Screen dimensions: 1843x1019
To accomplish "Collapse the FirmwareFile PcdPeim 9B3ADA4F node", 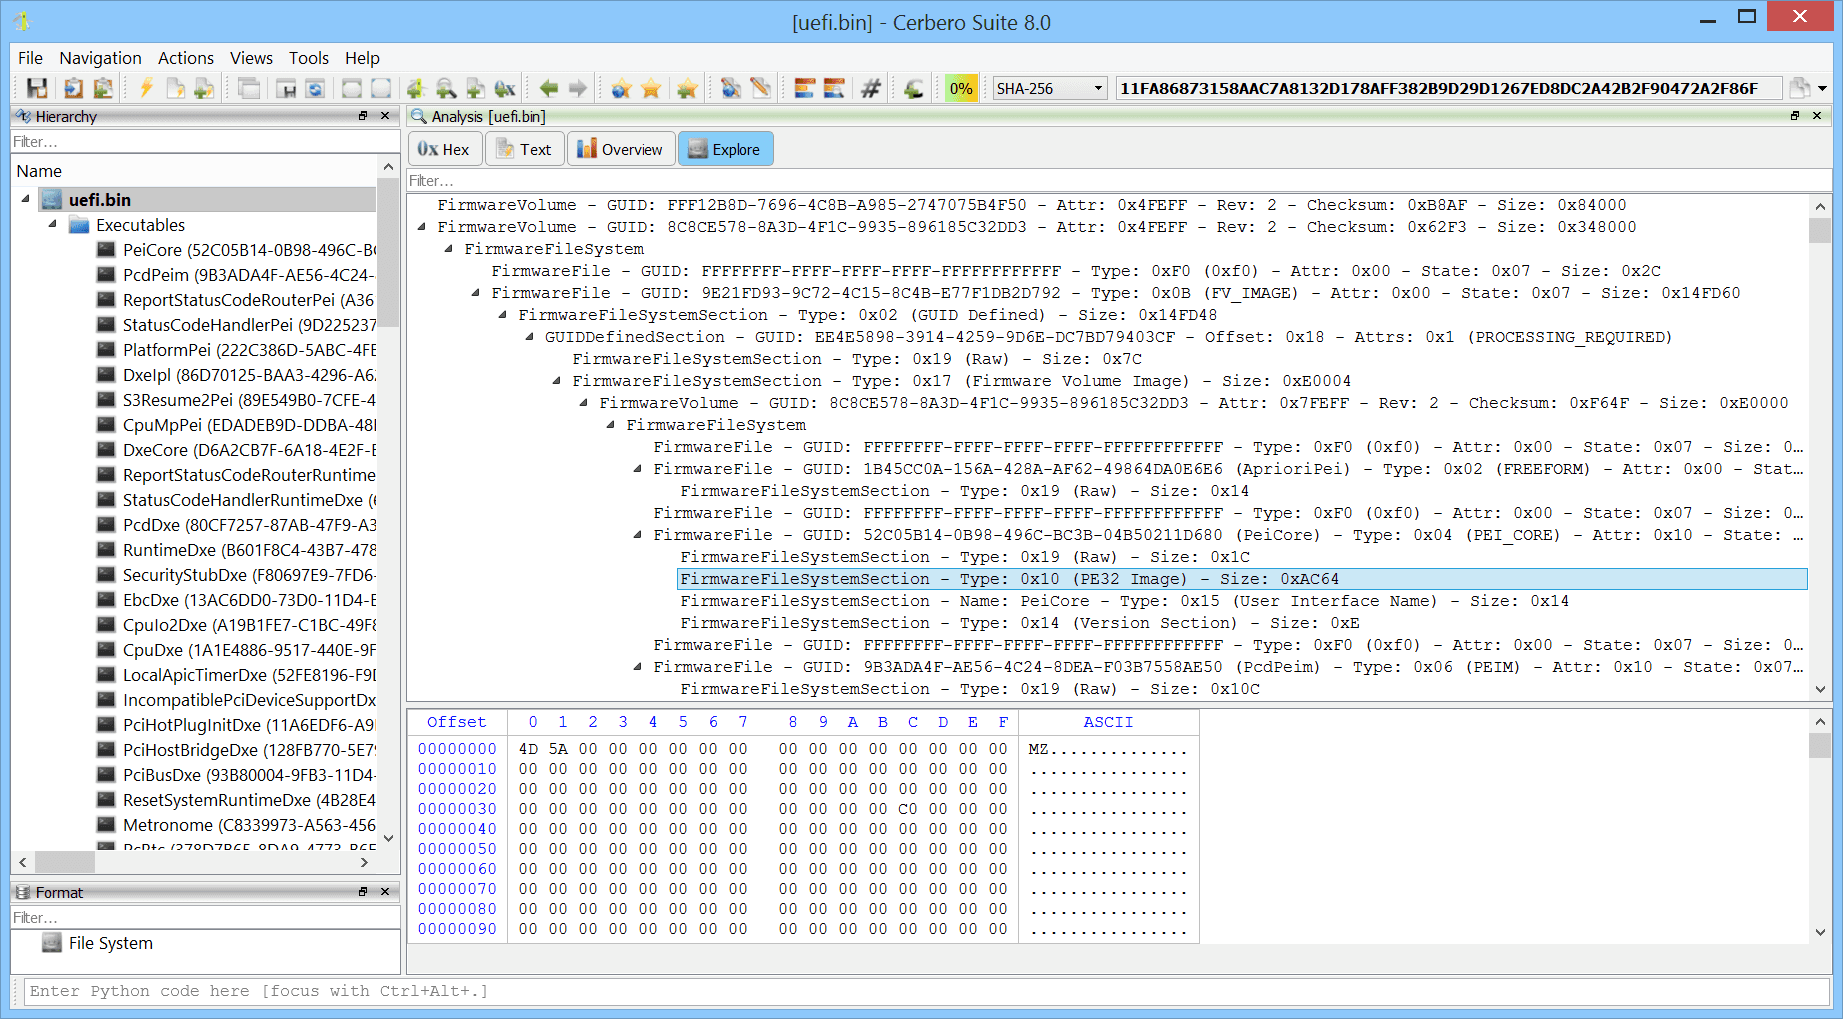I will click(638, 667).
